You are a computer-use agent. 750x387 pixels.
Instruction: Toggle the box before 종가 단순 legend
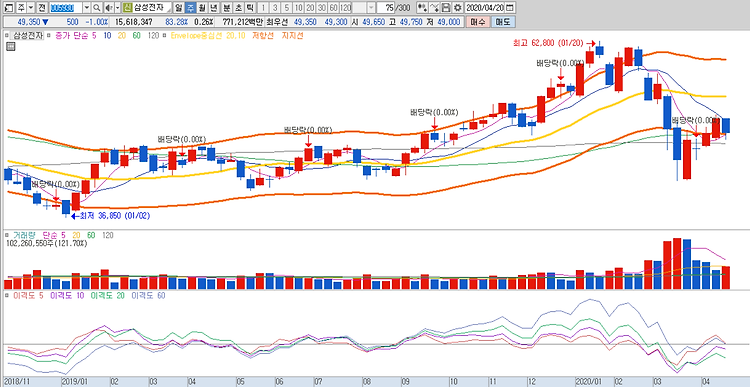pos(49,35)
